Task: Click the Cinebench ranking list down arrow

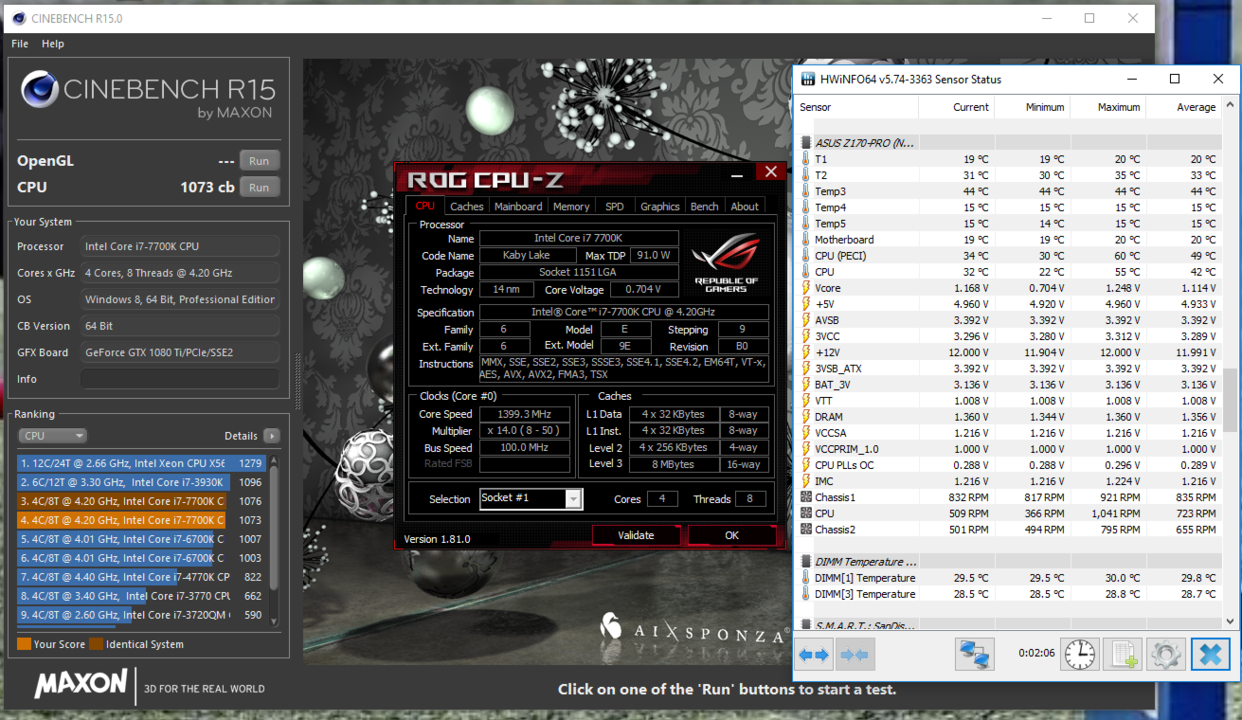Action: [x=274, y=620]
